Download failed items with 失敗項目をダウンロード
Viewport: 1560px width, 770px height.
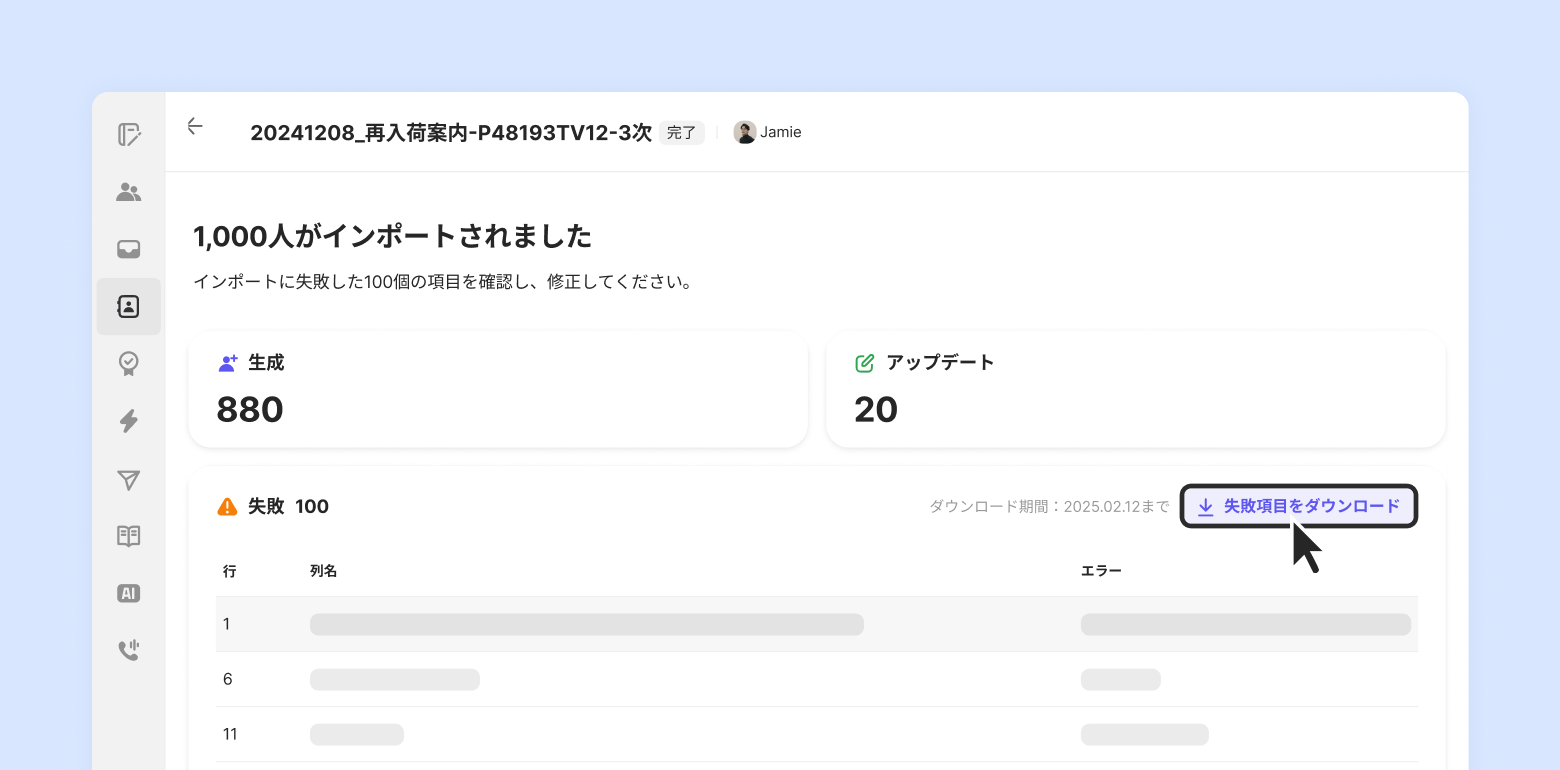click(1299, 506)
